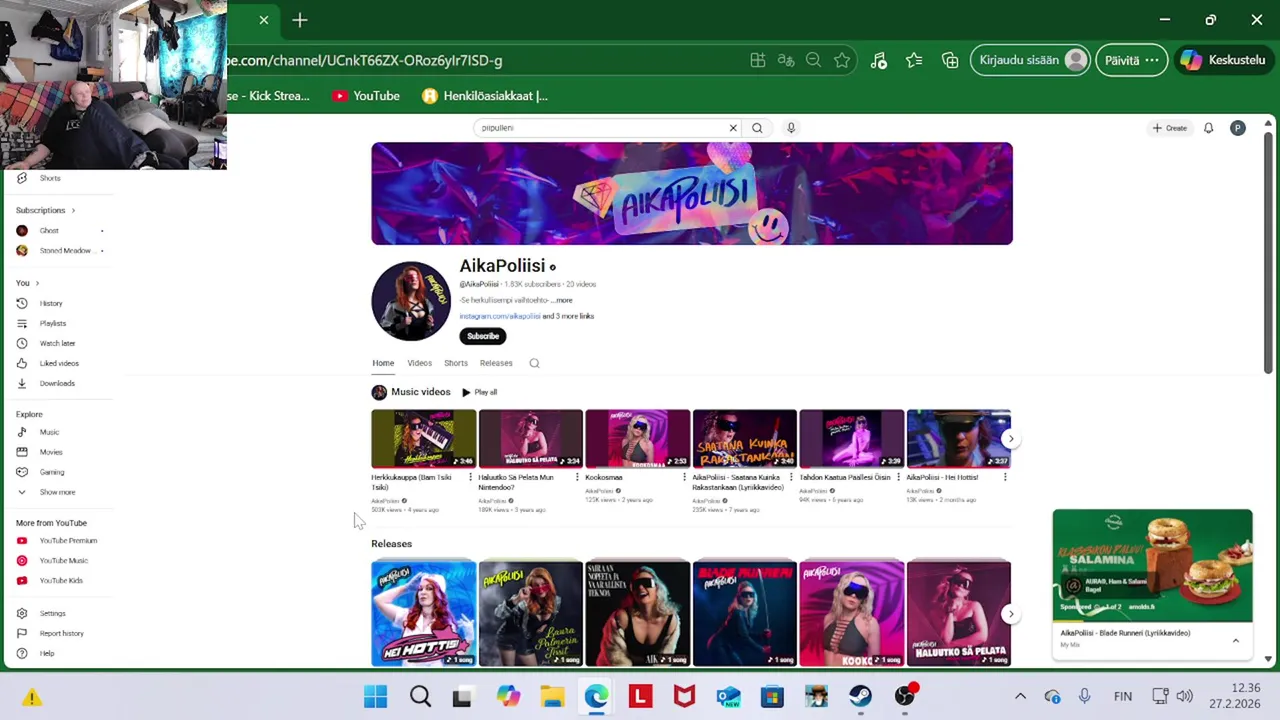
Task: Subscribe to the AikaPoliisi channel
Action: (483, 336)
